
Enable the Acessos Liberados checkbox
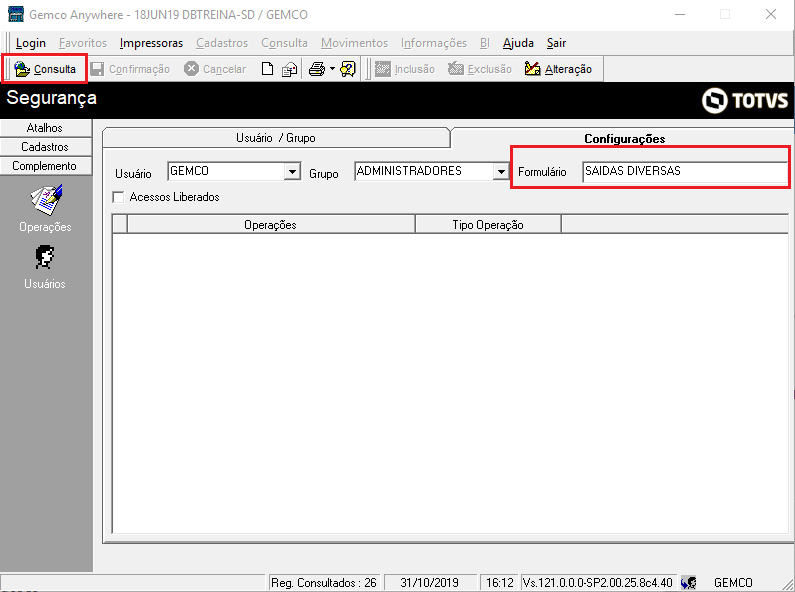118,197
